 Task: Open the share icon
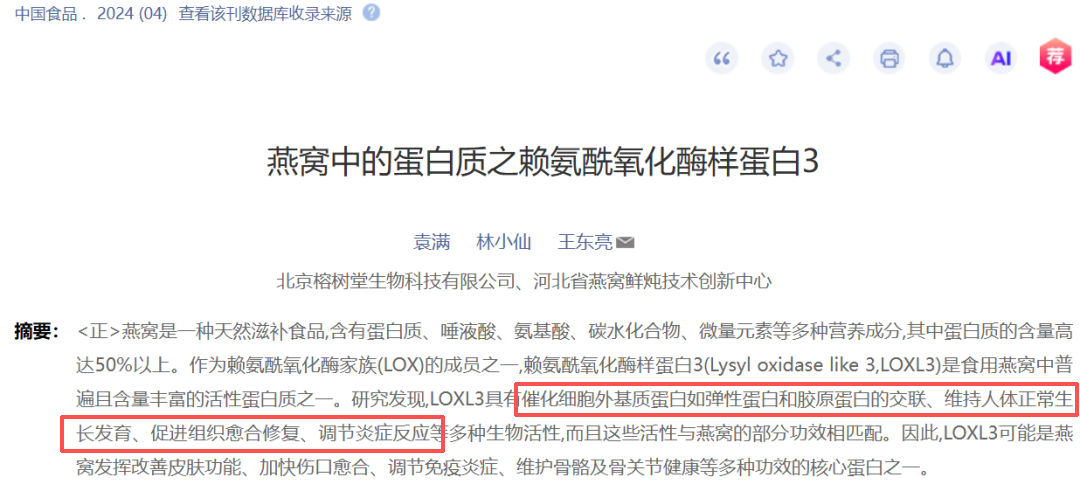[x=833, y=59]
